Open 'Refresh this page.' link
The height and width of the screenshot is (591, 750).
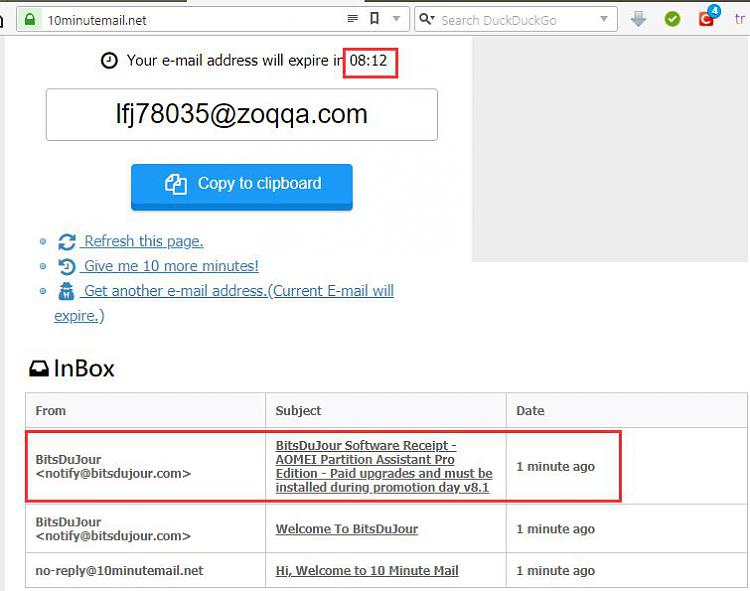[x=143, y=241]
